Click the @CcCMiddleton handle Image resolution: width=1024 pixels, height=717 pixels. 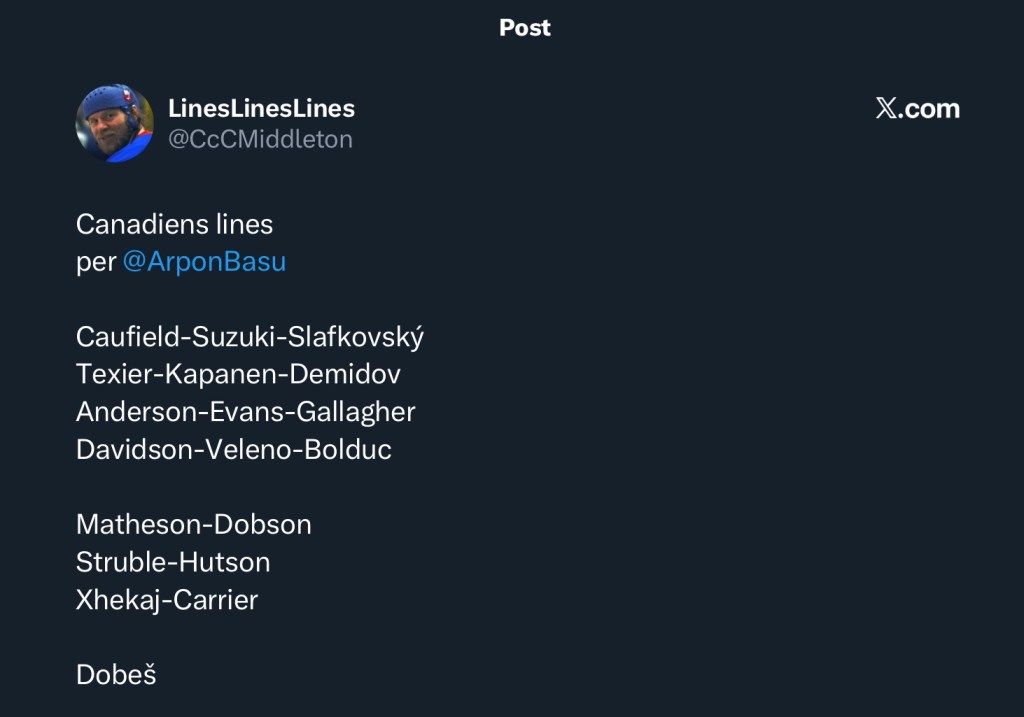click(260, 139)
